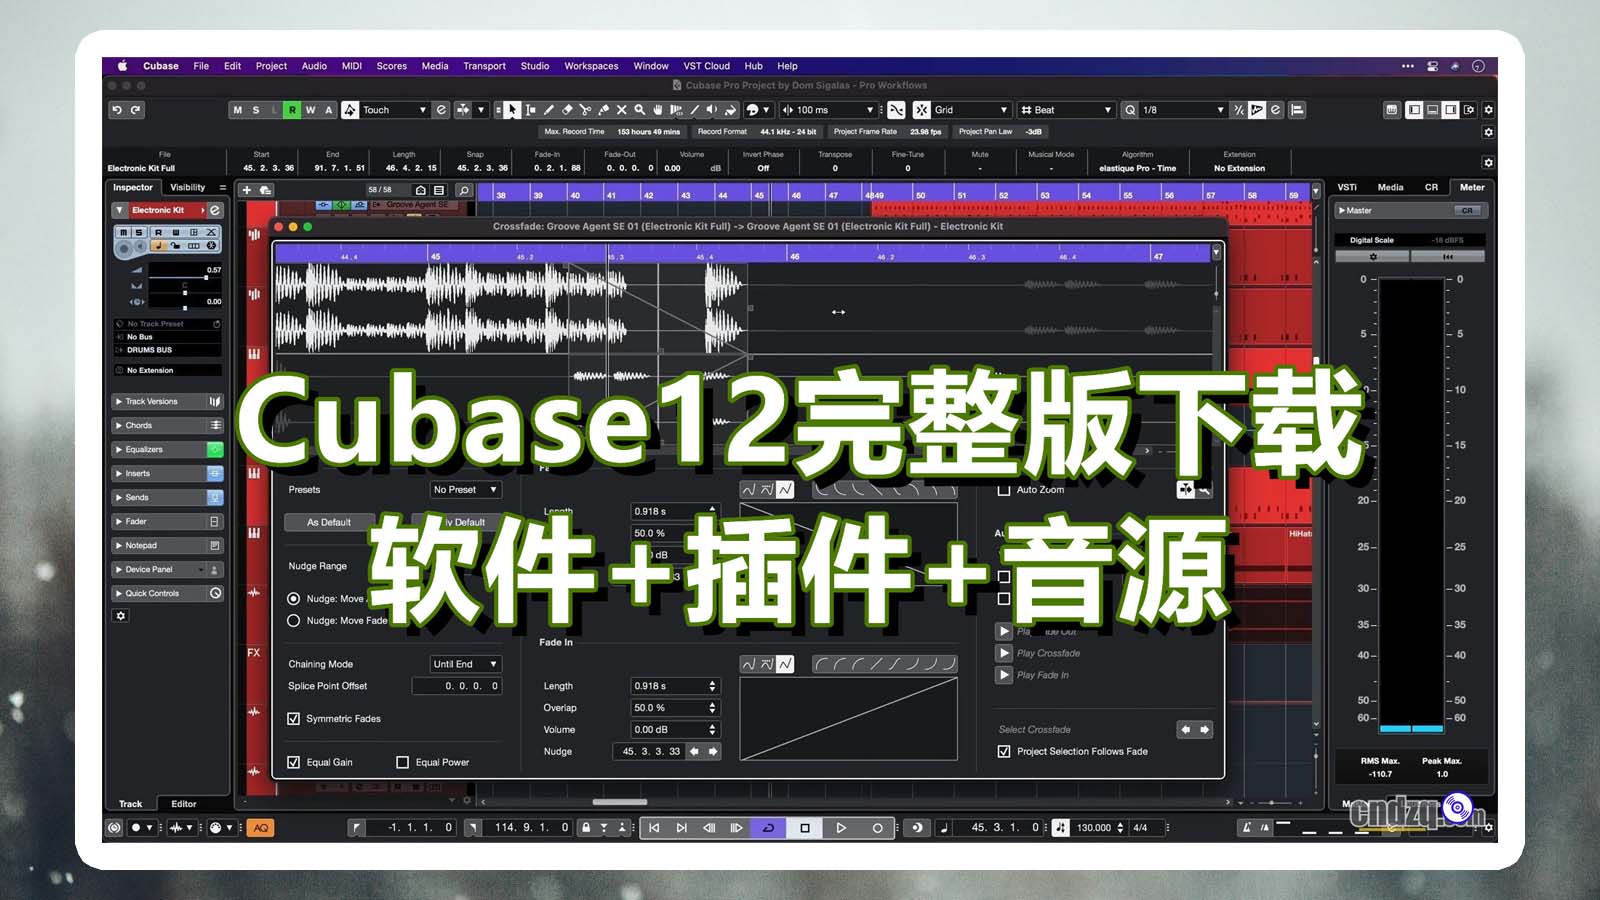Click the Edit Instrument icon on Electronic Kit

214,210
